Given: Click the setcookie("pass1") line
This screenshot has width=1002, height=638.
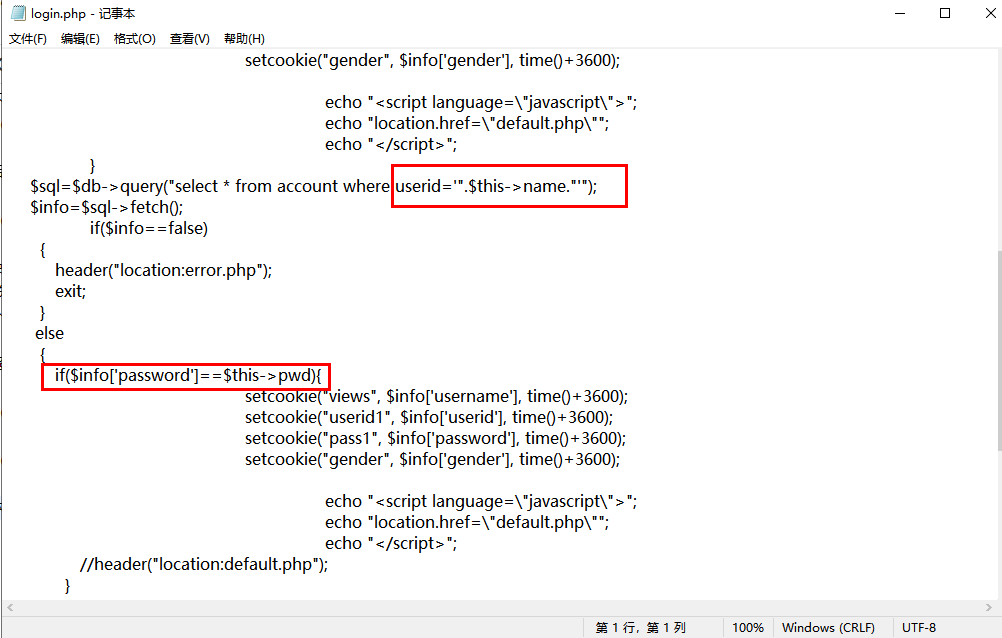Looking at the screenshot, I should (435, 439).
